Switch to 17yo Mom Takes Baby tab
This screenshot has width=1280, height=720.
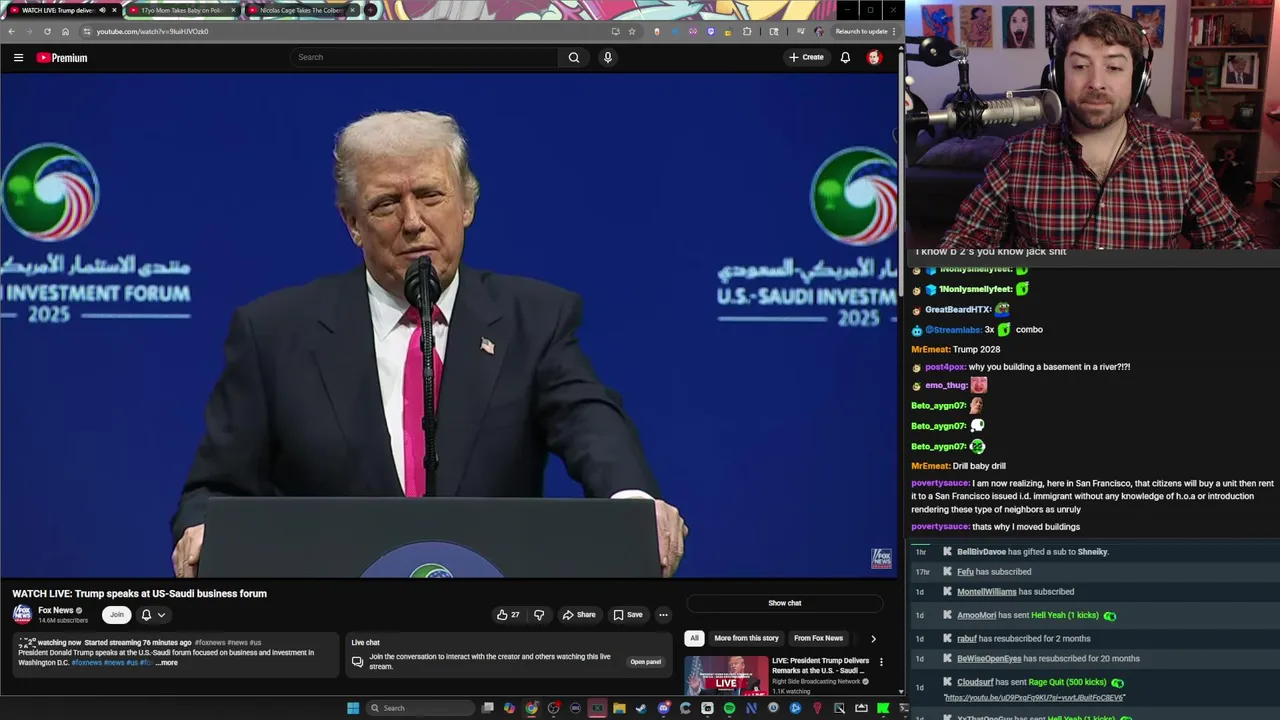click(182, 10)
